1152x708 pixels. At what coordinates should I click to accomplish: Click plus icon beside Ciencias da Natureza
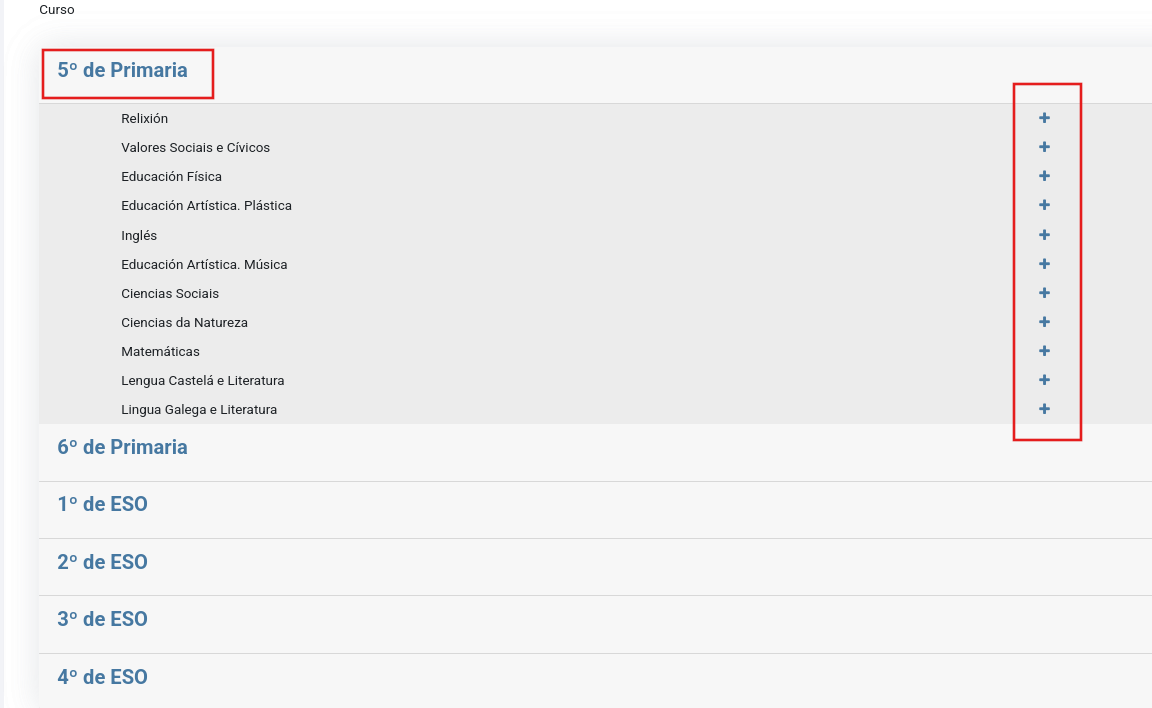(1044, 322)
